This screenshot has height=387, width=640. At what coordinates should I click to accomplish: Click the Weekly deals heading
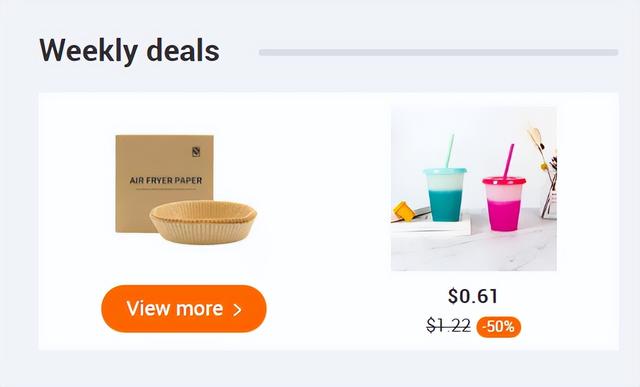coord(129,51)
